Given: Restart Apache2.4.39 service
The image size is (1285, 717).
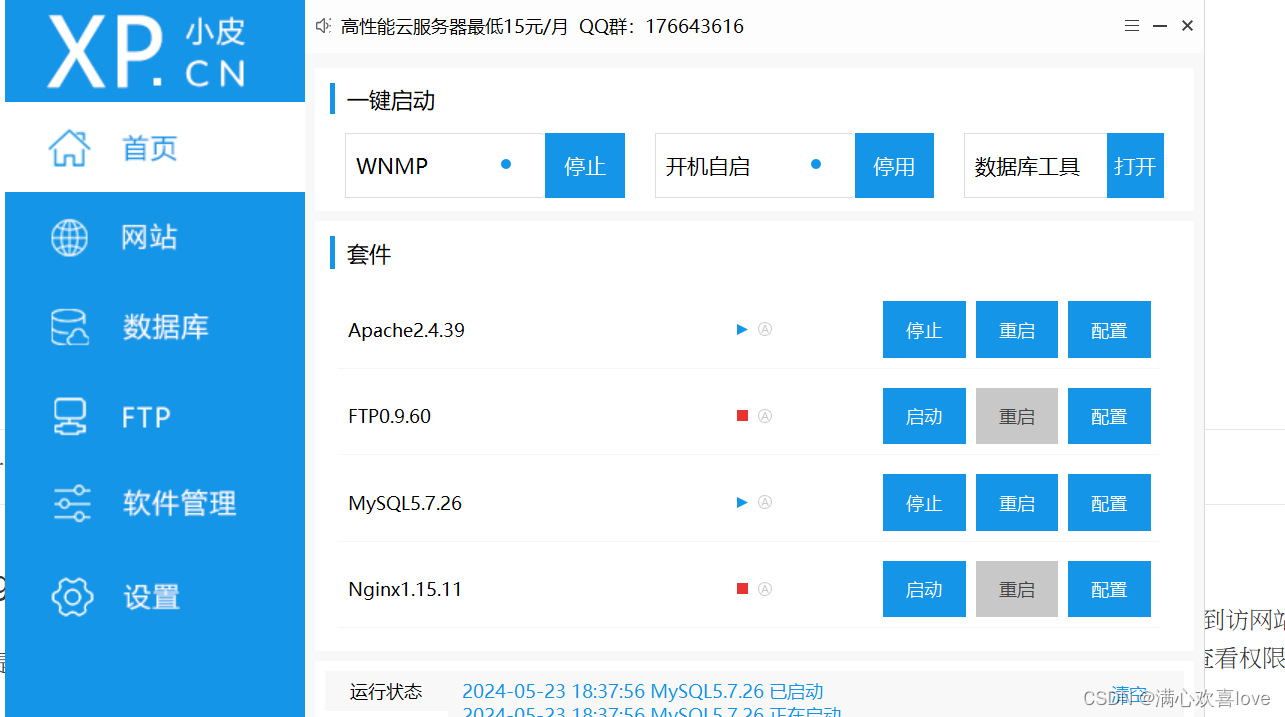Looking at the screenshot, I should 1017,330.
